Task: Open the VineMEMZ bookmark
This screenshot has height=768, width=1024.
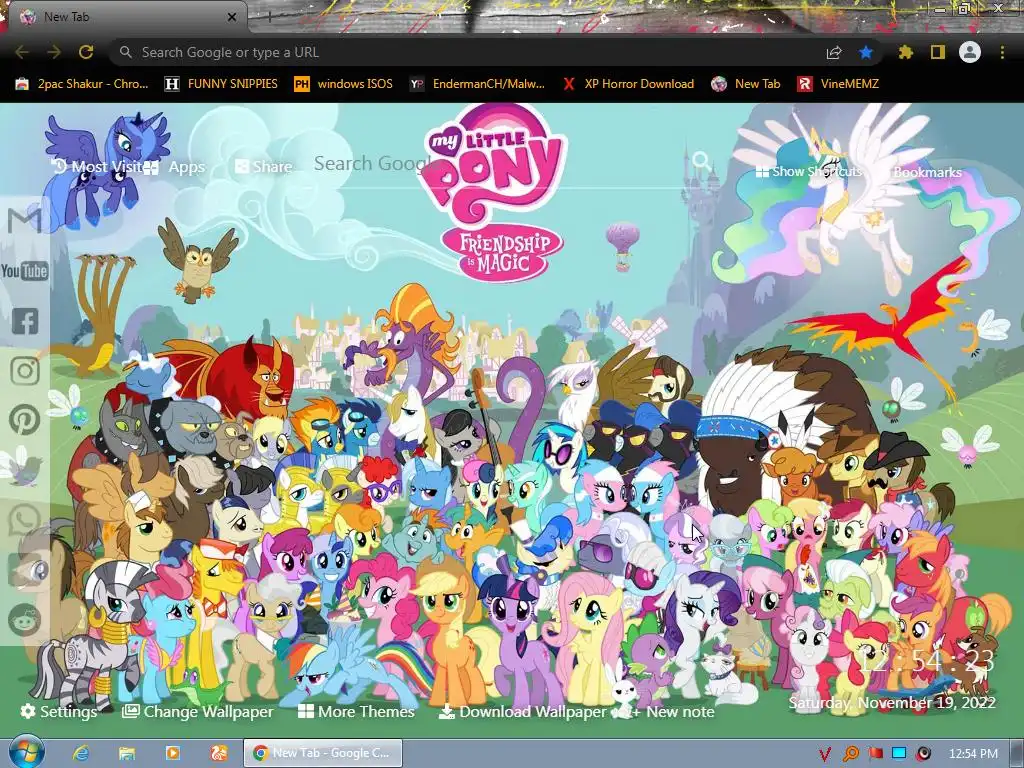Action: (x=838, y=84)
